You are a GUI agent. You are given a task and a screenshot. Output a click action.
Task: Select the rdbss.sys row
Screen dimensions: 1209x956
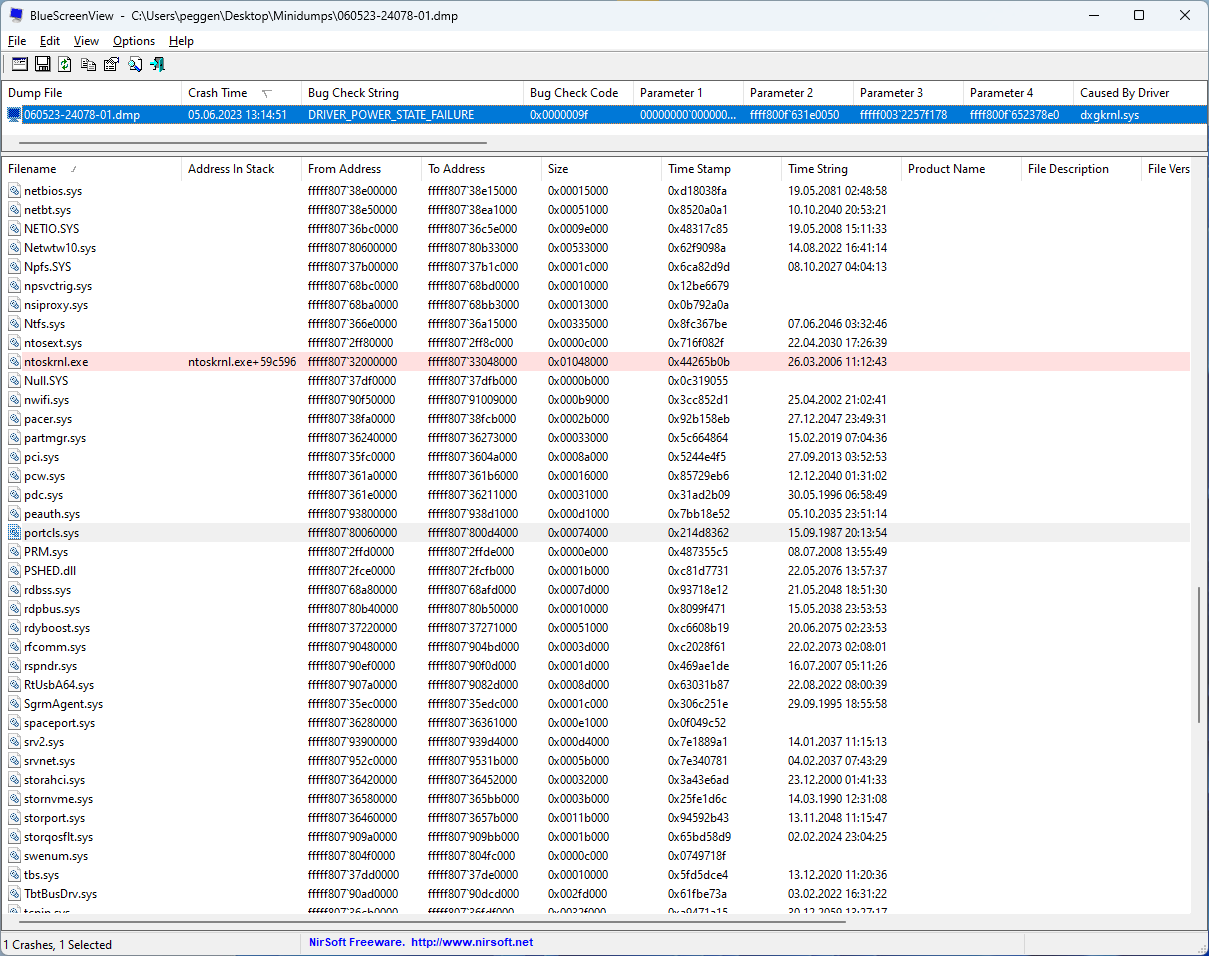point(597,590)
